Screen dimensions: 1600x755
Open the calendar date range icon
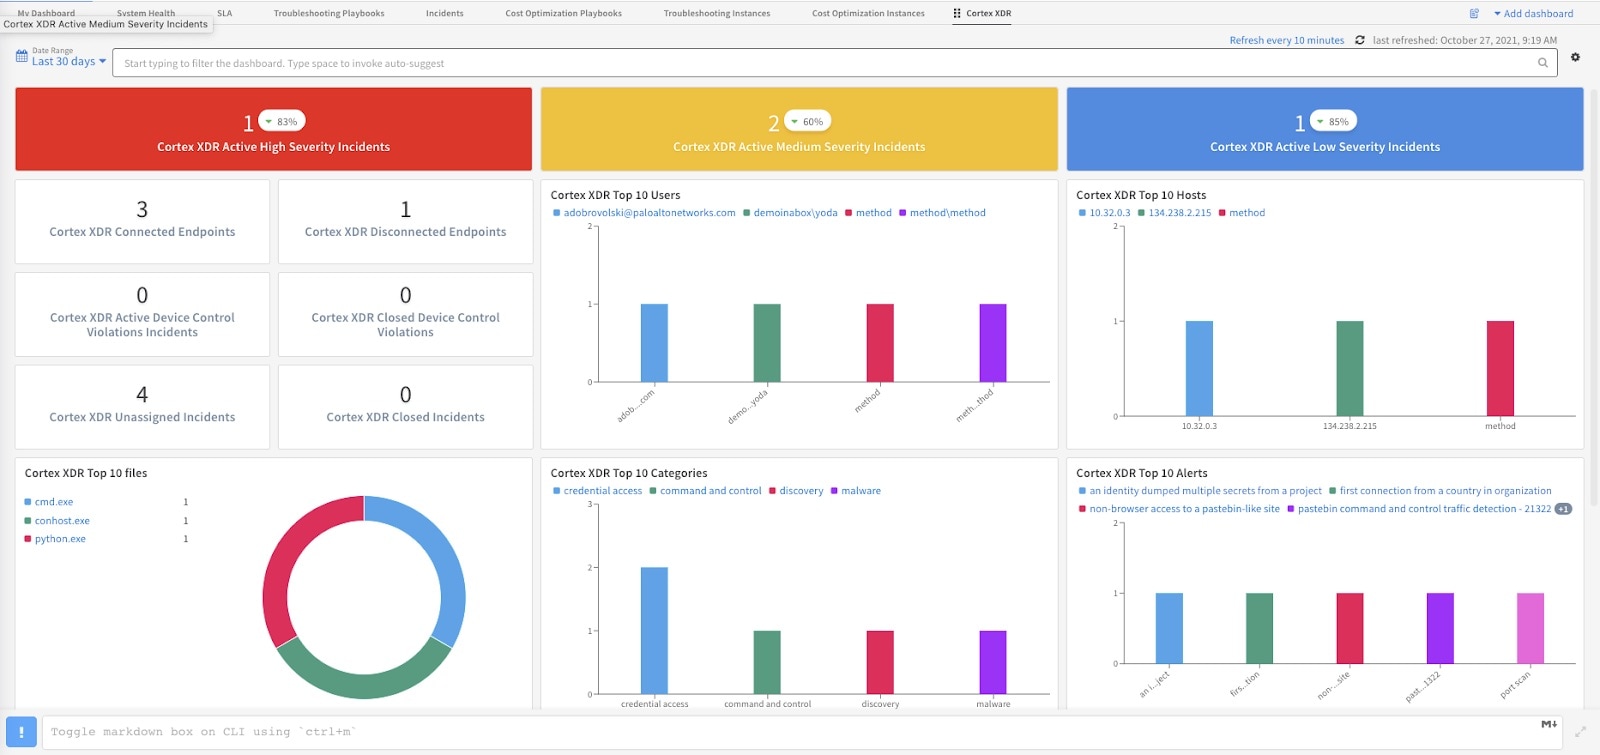click(x=21, y=57)
